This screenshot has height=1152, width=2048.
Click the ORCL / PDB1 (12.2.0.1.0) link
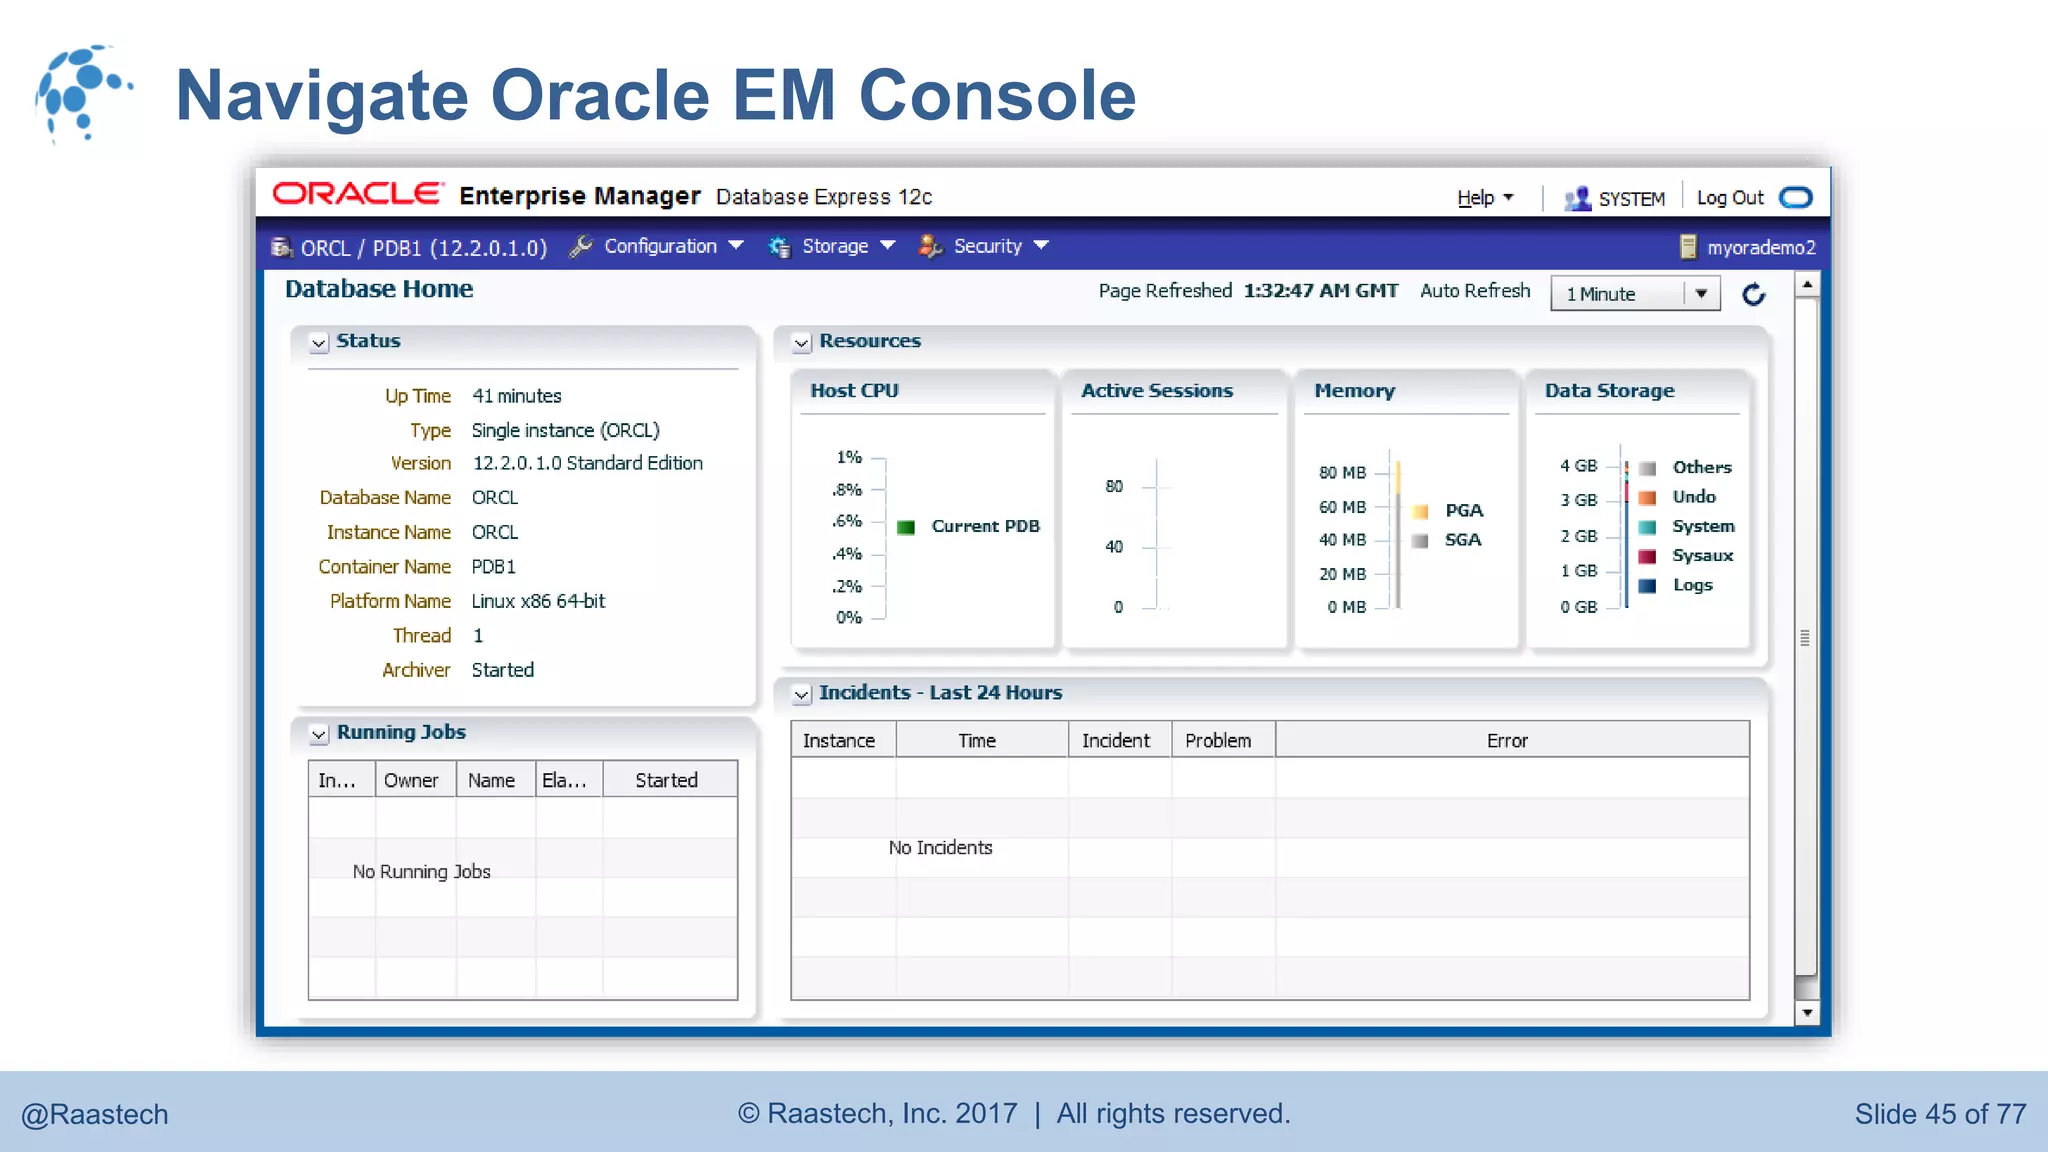[x=424, y=248]
